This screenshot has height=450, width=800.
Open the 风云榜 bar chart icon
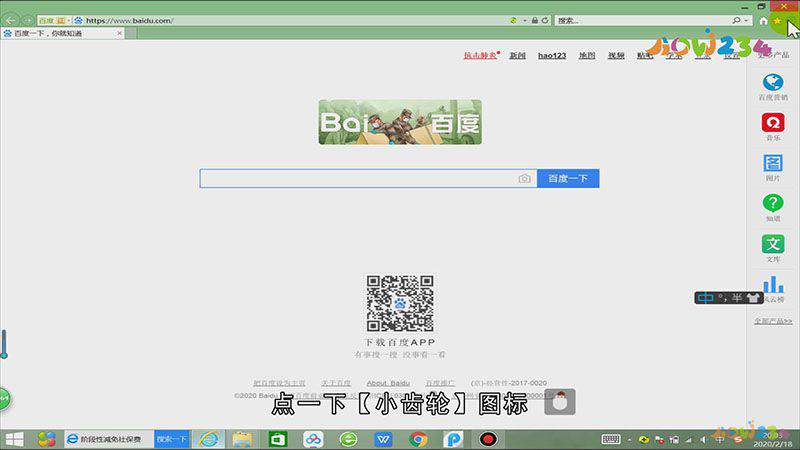773,284
